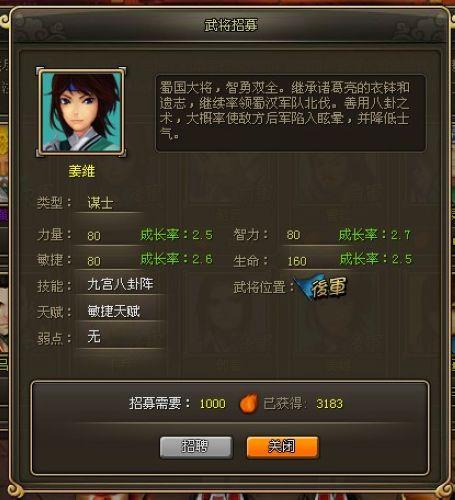Click the 敏捷天赋 talent entry
The image size is (455, 500).
(114, 311)
